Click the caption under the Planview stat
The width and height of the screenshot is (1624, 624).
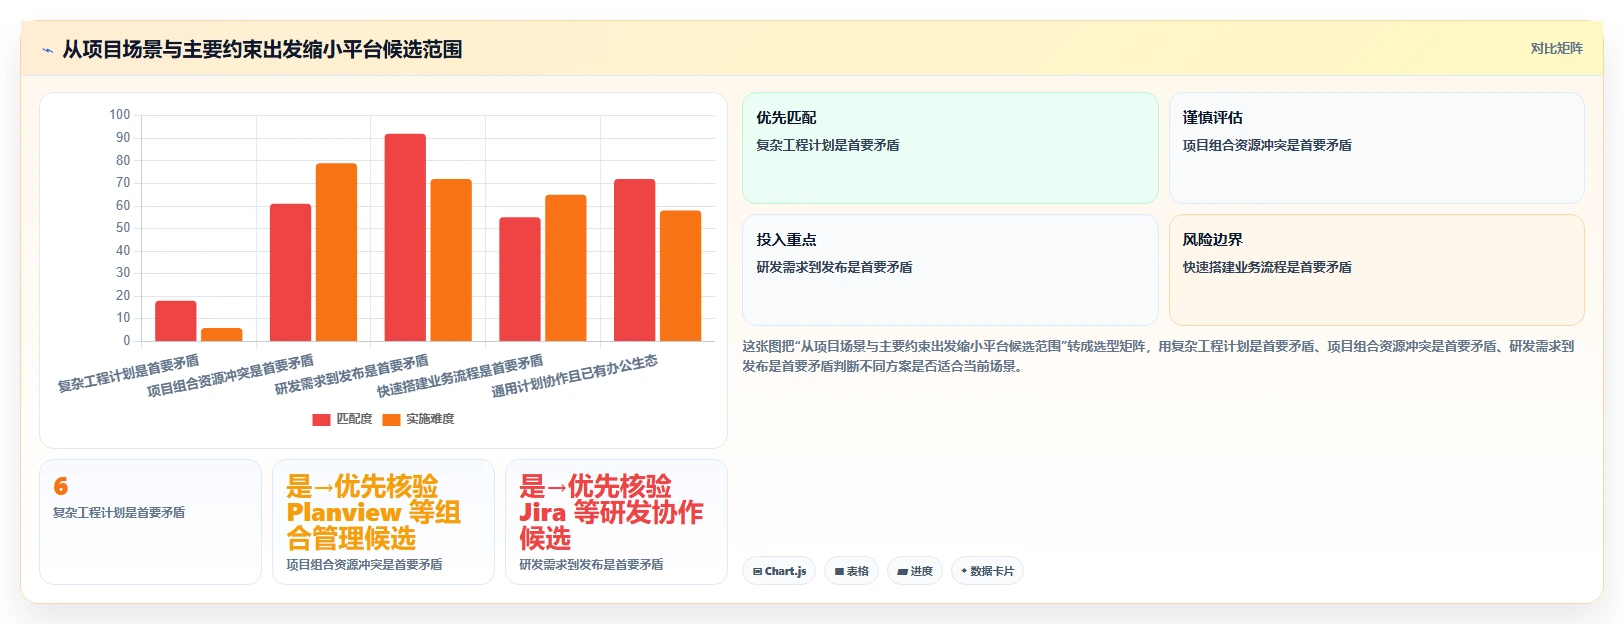coord(364,564)
